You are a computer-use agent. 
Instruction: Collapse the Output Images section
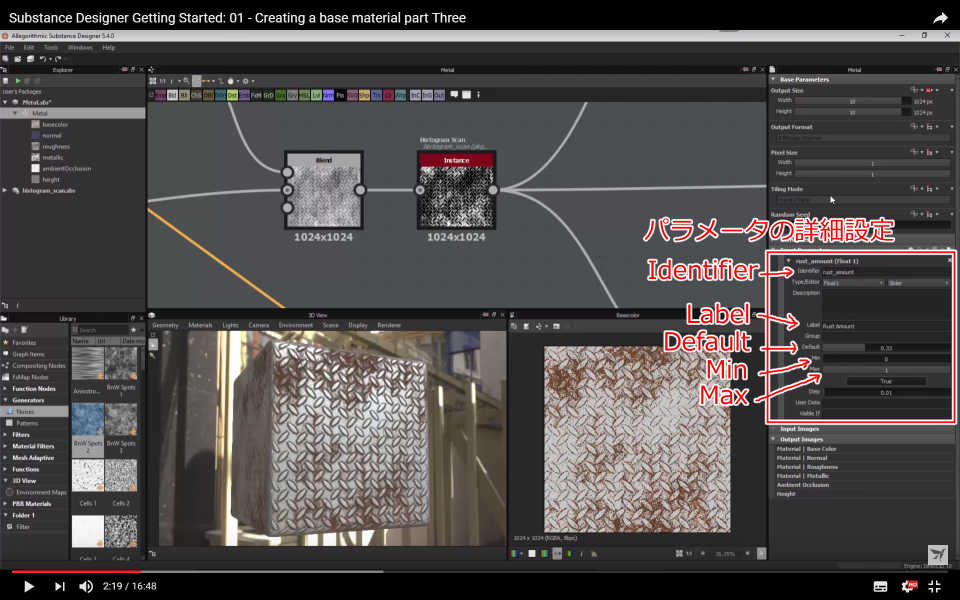pos(773,440)
